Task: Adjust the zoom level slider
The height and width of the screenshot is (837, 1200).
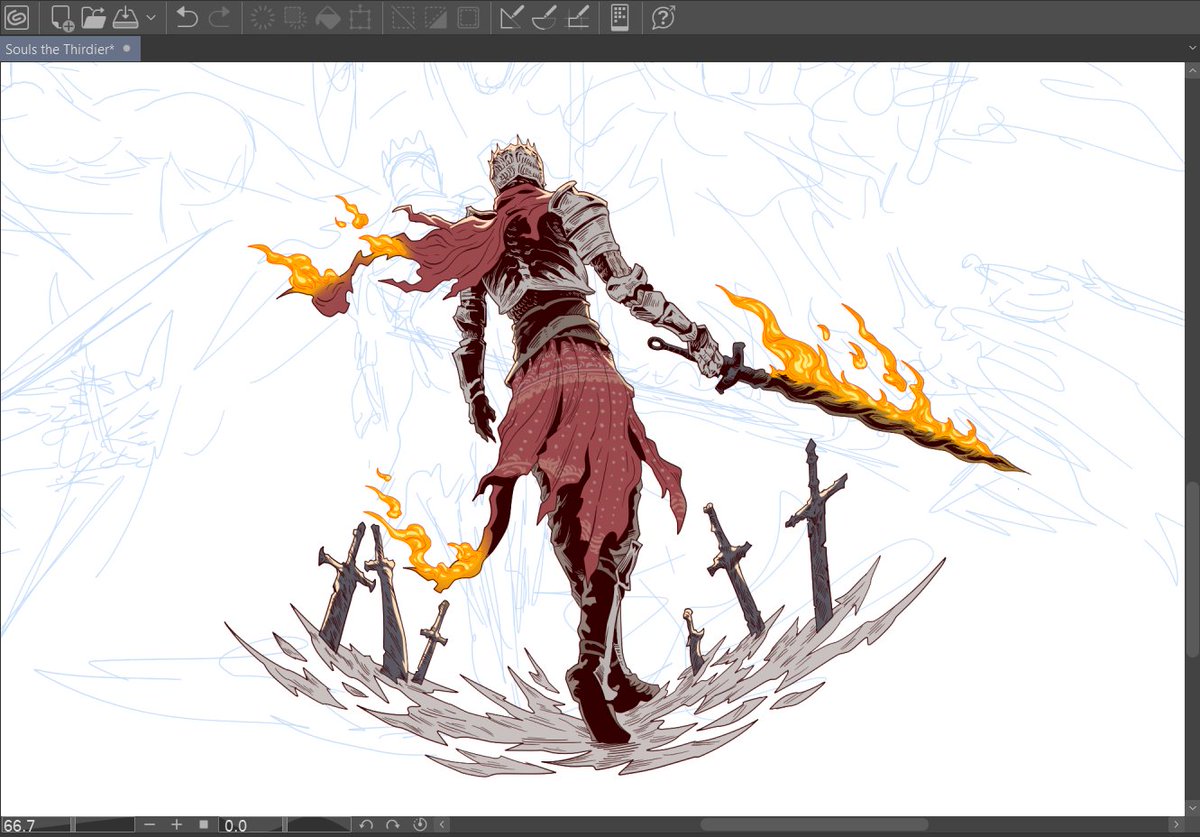Action: coord(105,825)
